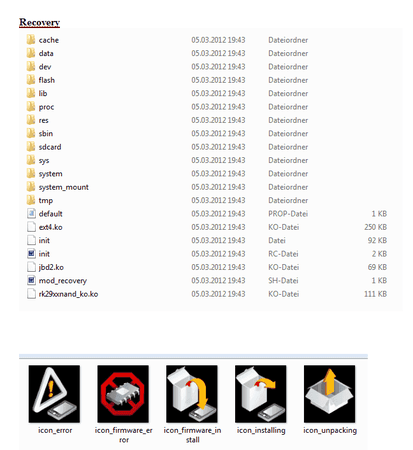The width and height of the screenshot is (413, 450).
Task: Click the jbd2.ko file icon
Action: coord(31,267)
